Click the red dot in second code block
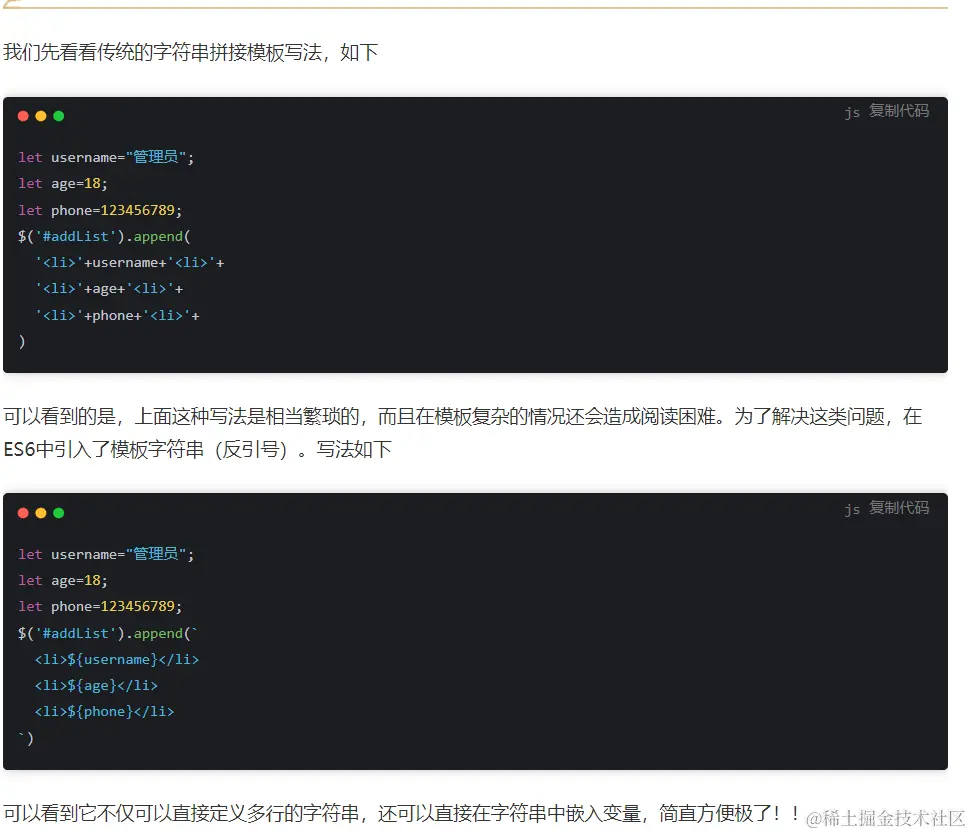 [x=24, y=513]
